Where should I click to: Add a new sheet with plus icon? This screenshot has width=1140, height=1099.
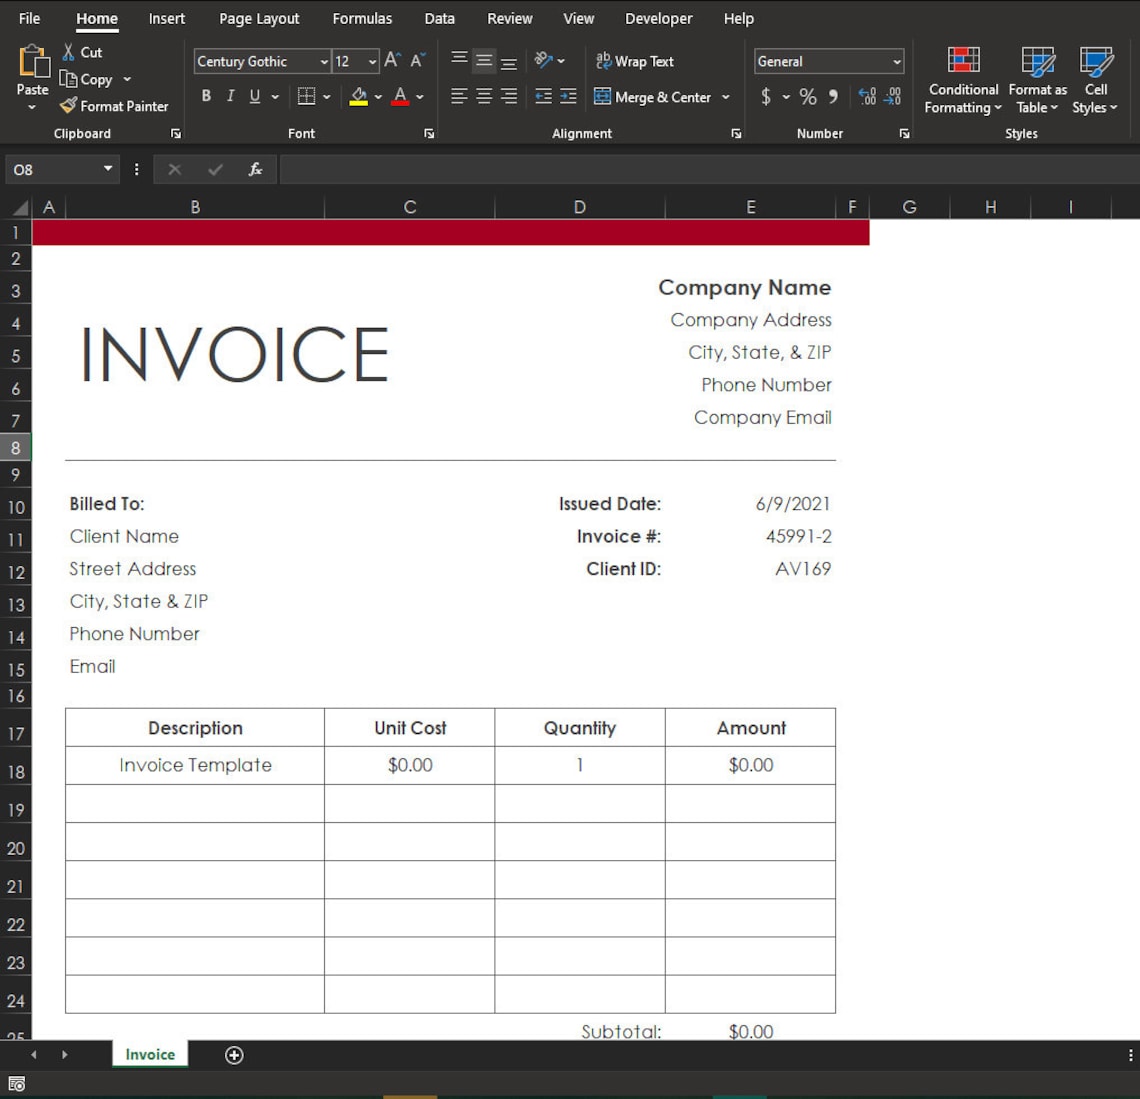[234, 1055]
